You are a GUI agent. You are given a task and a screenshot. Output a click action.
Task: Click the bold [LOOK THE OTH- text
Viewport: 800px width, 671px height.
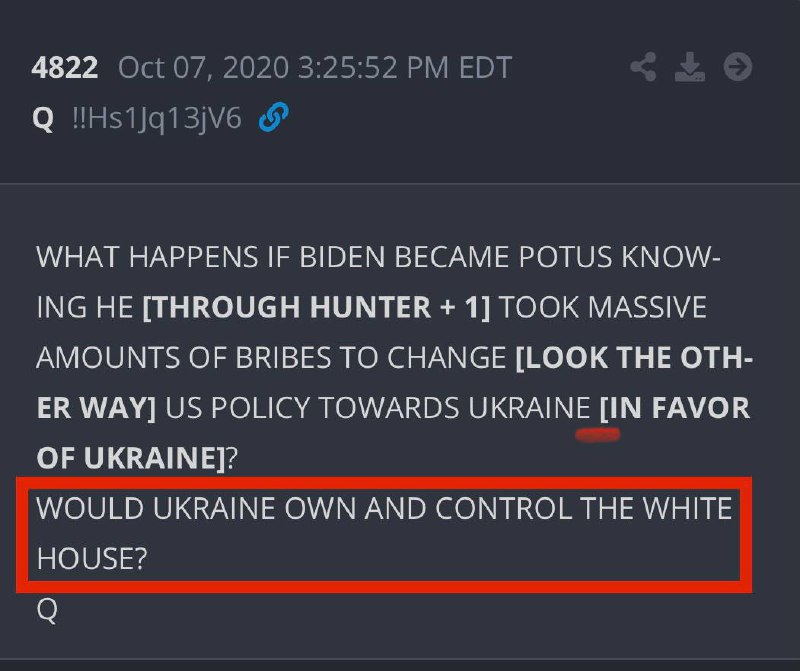634,357
